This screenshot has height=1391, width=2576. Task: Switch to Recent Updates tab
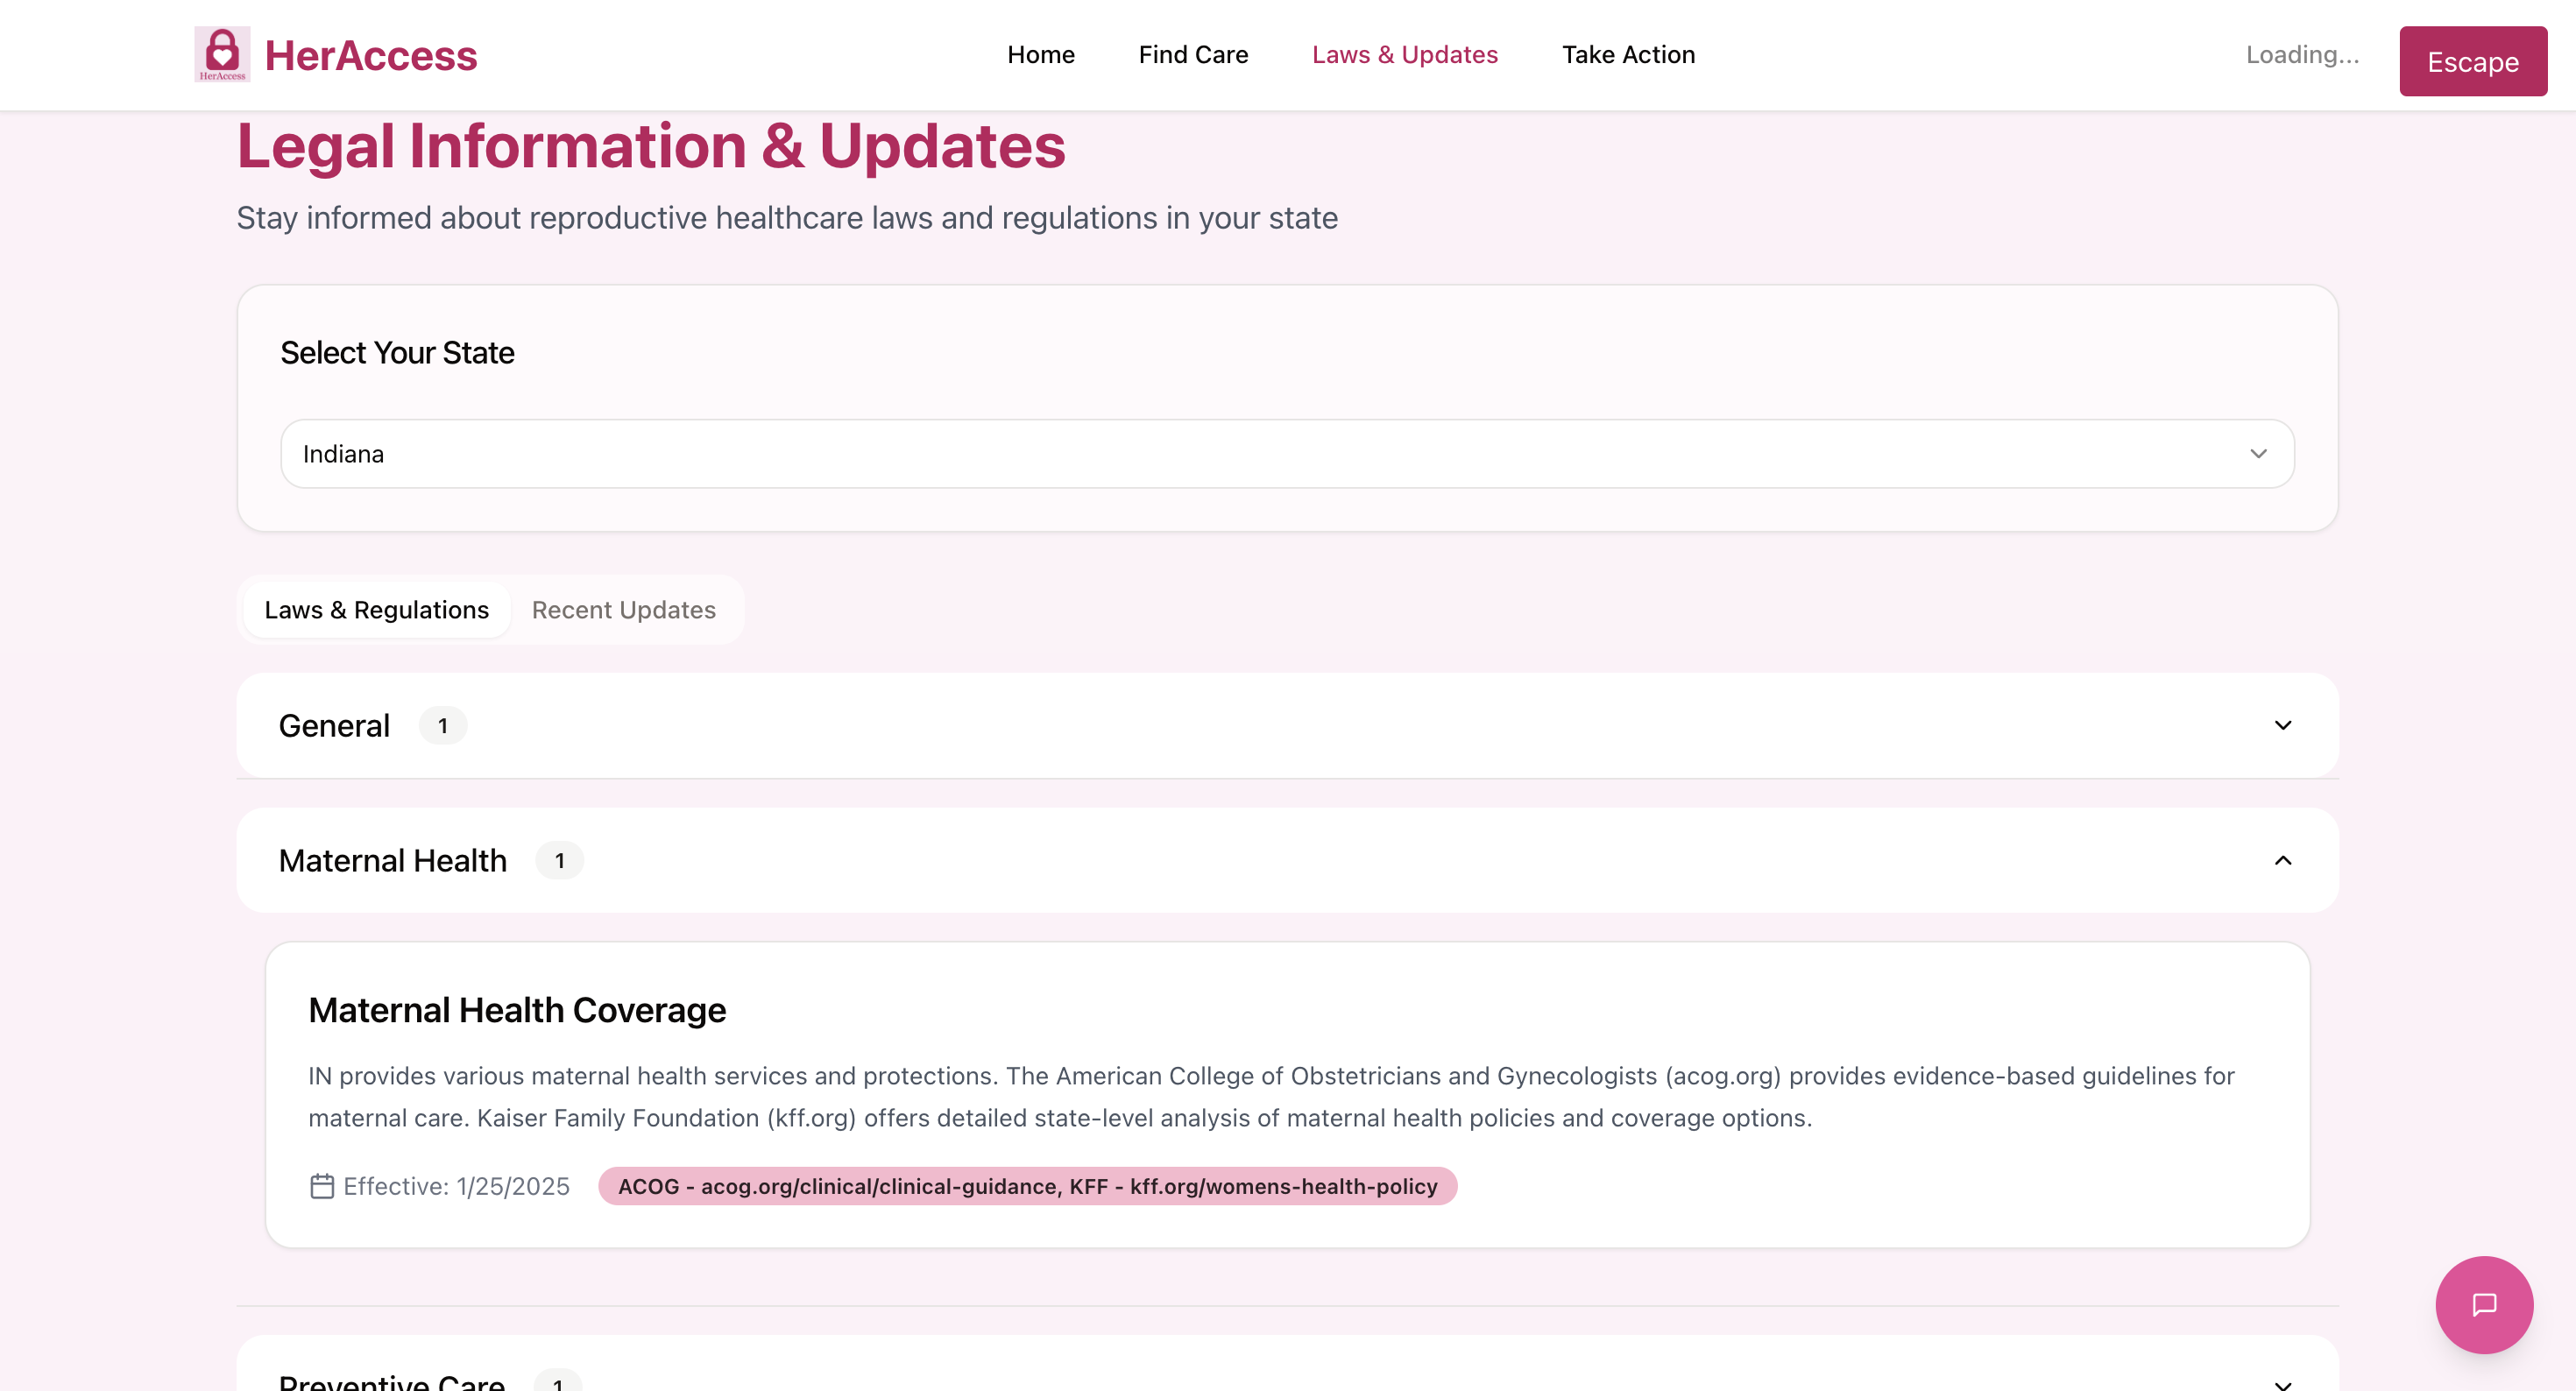[x=623, y=610]
